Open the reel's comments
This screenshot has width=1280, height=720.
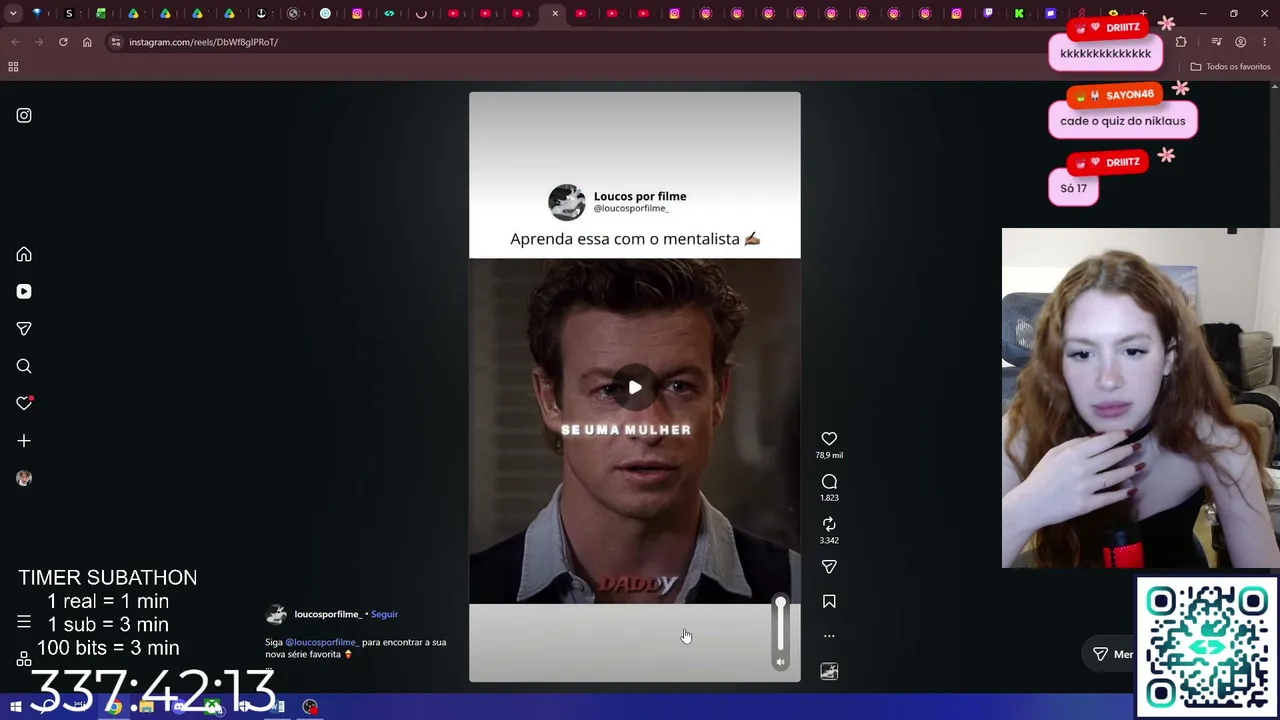pyautogui.click(x=829, y=482)
